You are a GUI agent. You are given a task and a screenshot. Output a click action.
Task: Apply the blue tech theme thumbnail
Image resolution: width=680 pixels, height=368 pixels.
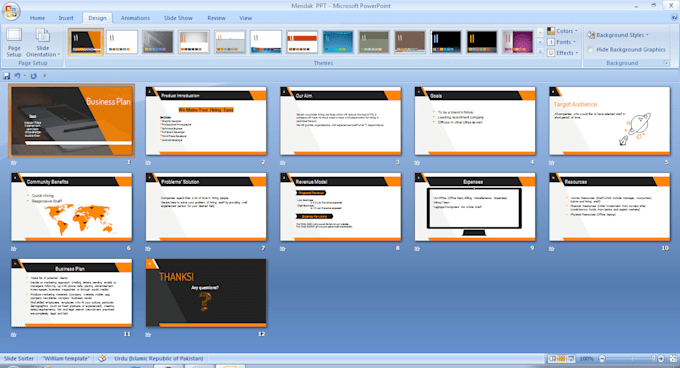tap(338, 42)
